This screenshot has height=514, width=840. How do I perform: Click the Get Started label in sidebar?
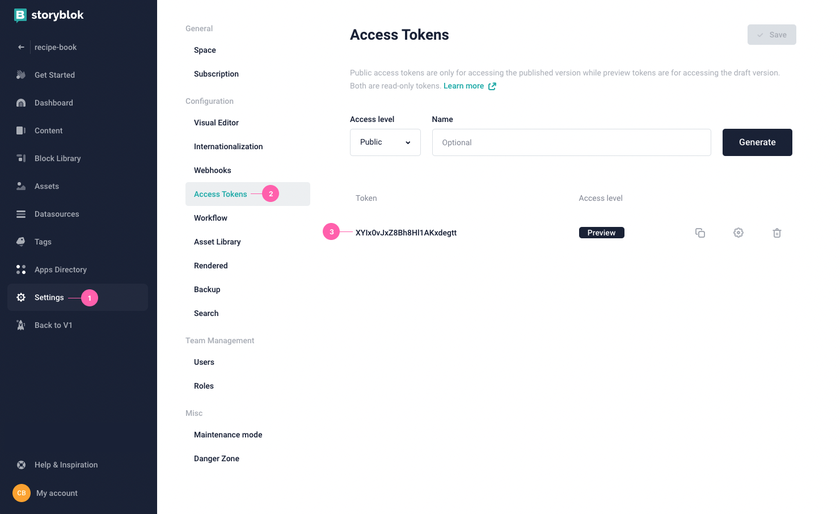click(55, 75)
